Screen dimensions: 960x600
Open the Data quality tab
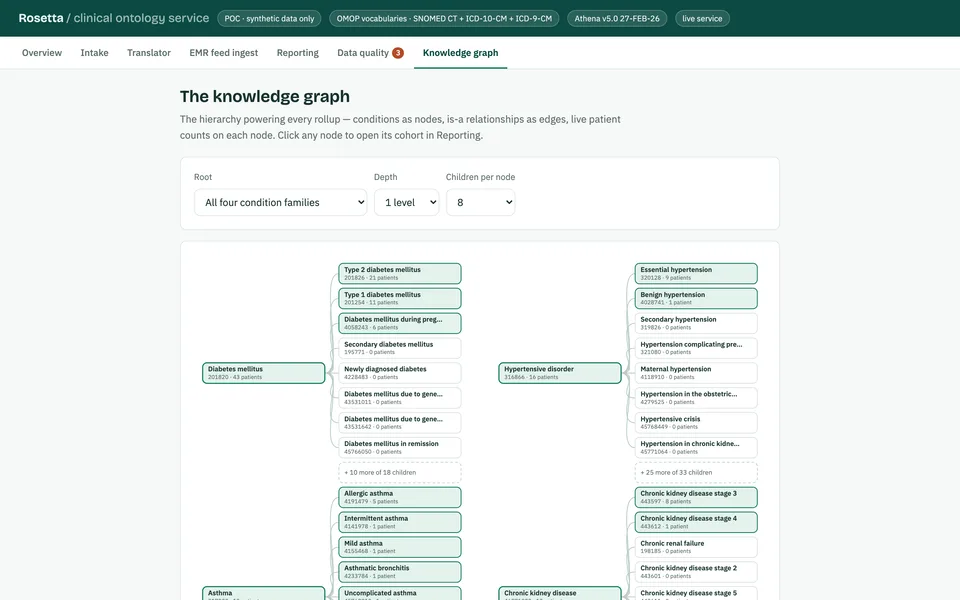(x=363, y=53)
